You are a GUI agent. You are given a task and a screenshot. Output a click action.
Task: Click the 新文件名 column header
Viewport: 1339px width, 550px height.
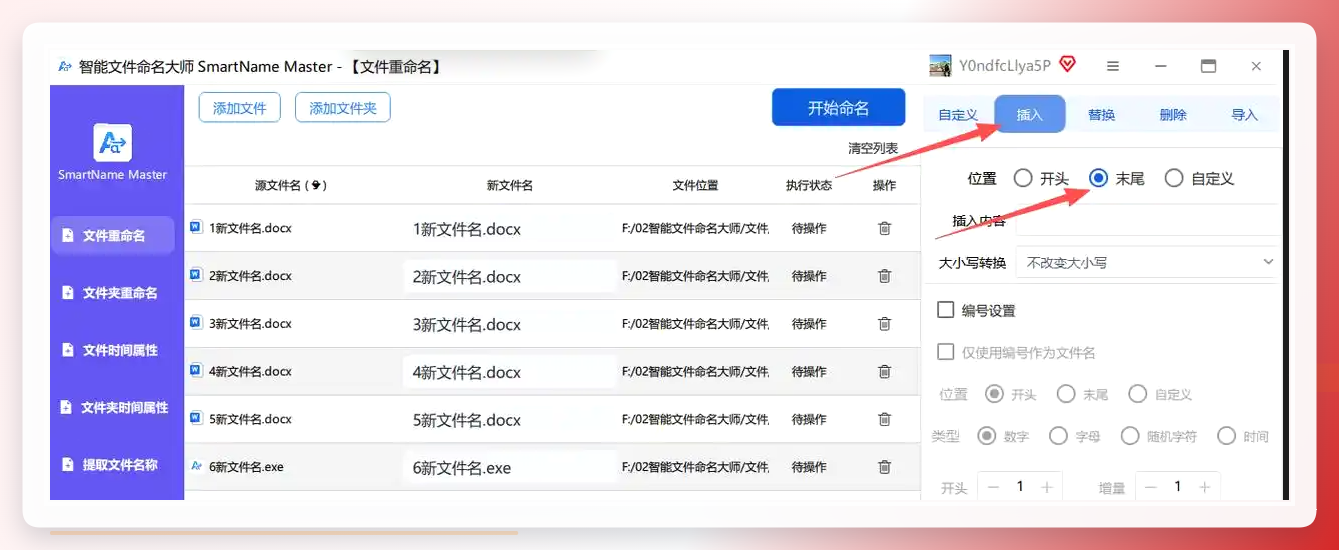pos(510,185)
